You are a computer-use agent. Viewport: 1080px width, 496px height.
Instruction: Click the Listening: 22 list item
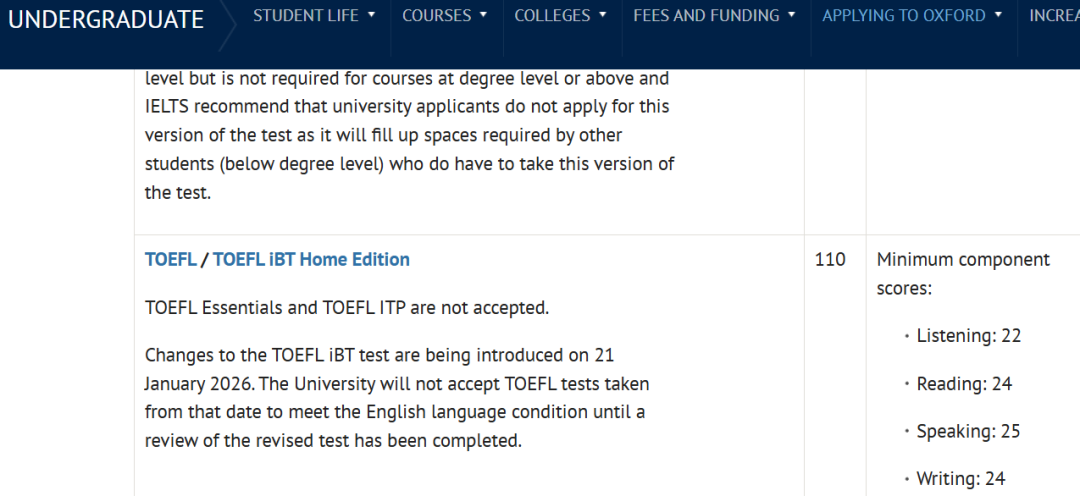tap(968, 336)
